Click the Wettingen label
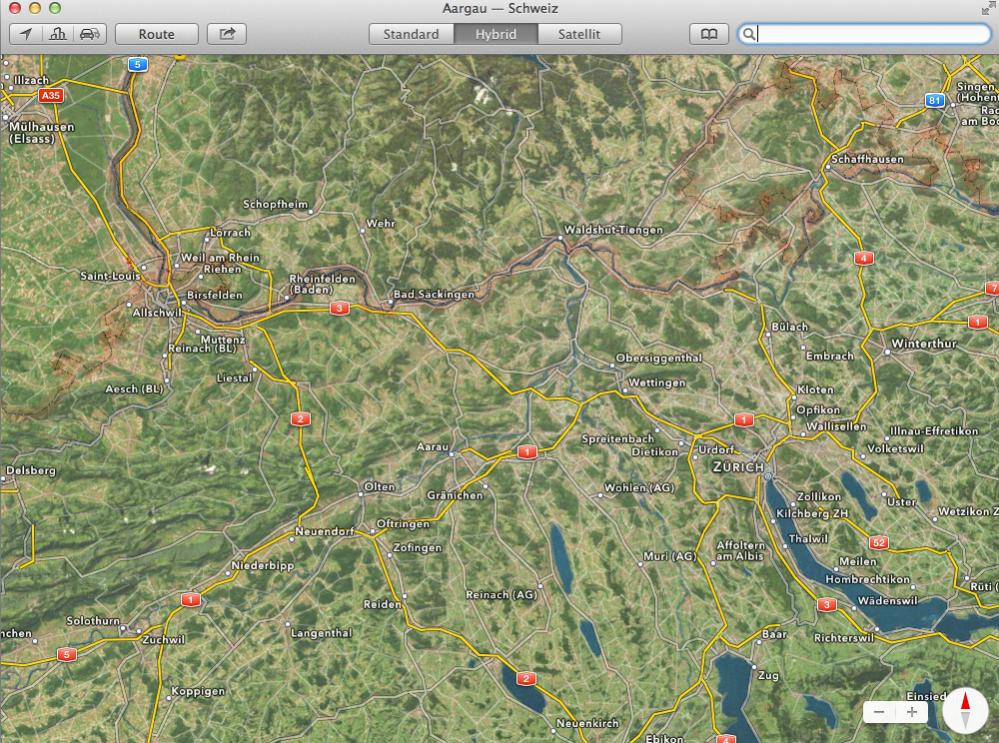Viewport: 999px width, 743px height. 657,382
